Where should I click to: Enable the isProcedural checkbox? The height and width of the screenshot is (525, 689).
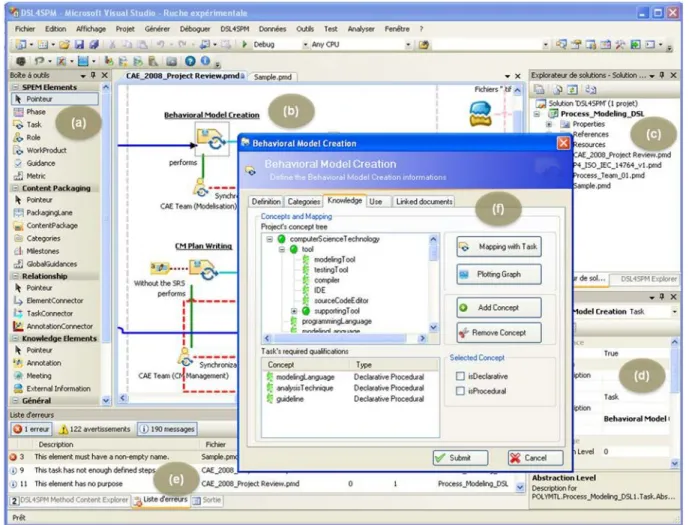coord(460,391)
